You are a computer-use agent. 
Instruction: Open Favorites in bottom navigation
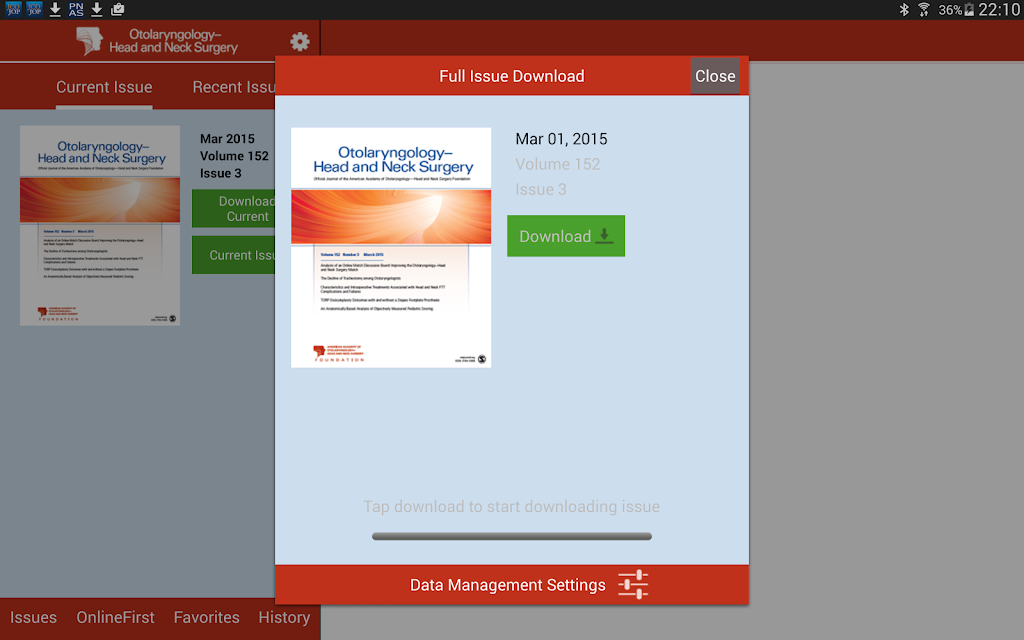[206, 617]
